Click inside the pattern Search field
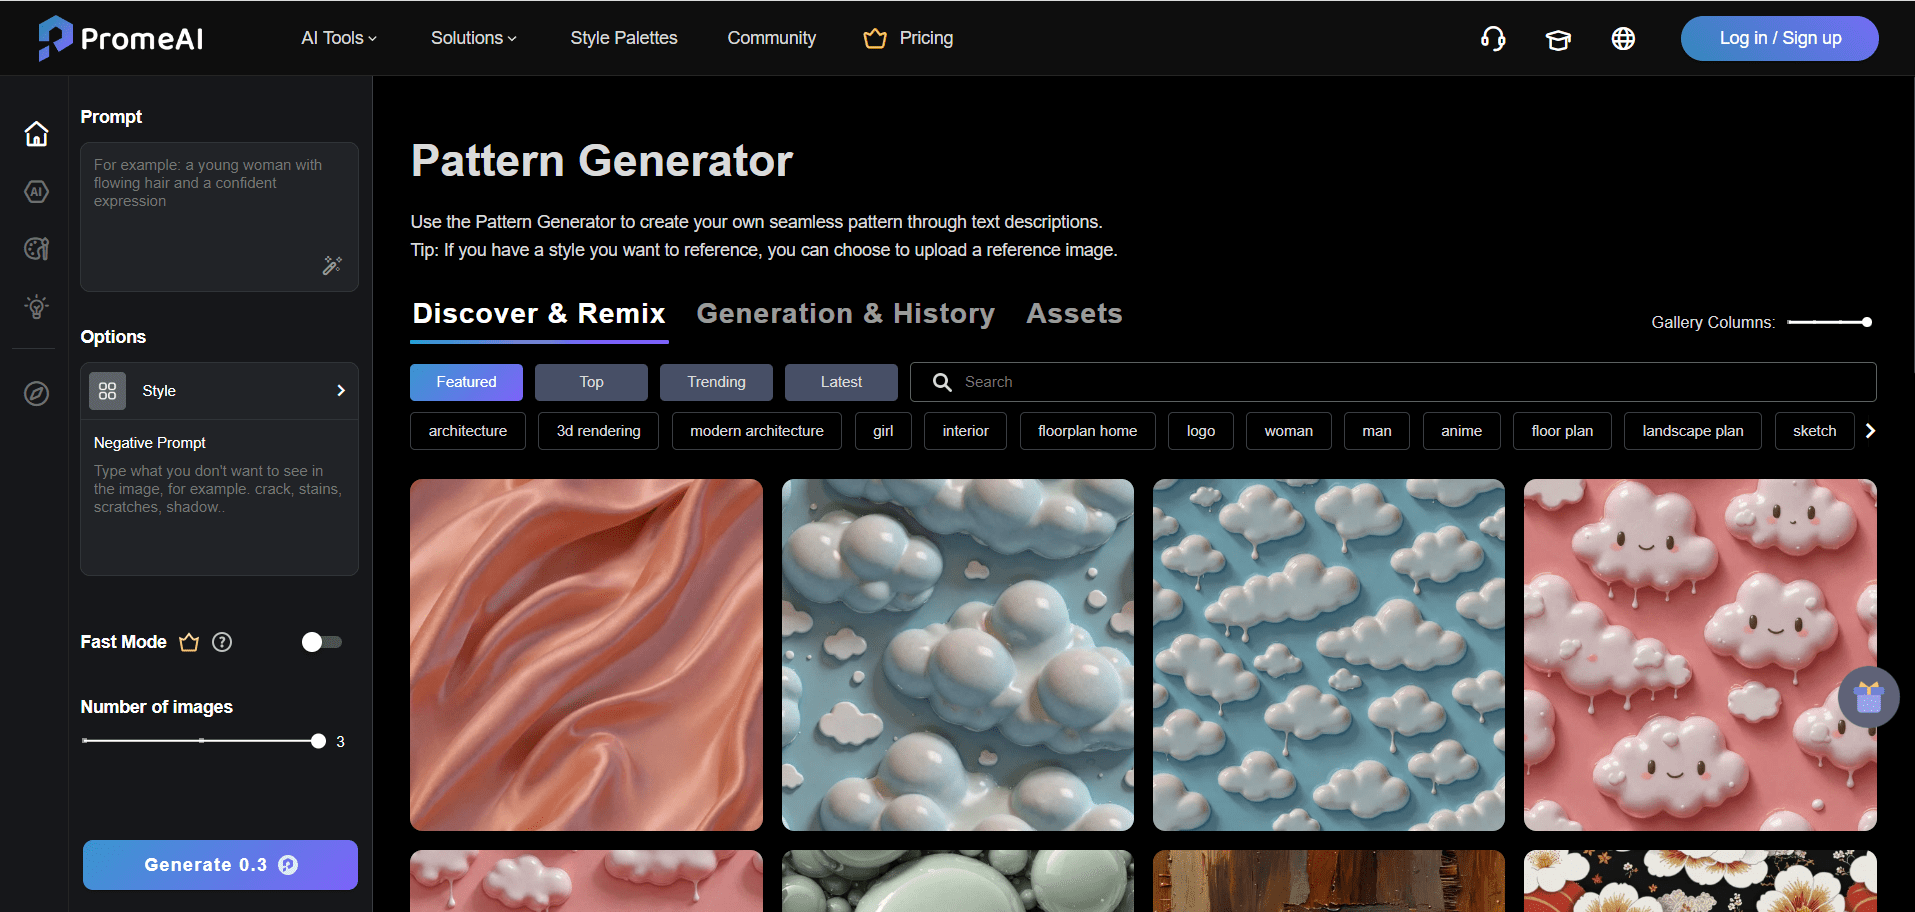Screen dimensions: 1915x912 1100,381
